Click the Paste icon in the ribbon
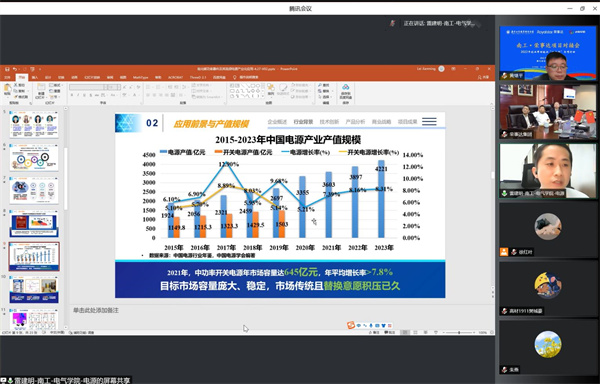The image size is (600, 384). [x=7, y=90]
